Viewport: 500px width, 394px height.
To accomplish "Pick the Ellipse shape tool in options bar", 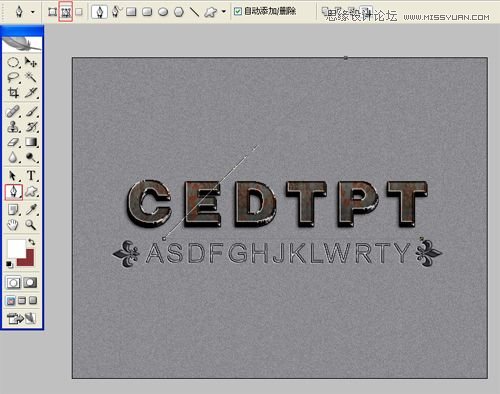I will 163,12.
